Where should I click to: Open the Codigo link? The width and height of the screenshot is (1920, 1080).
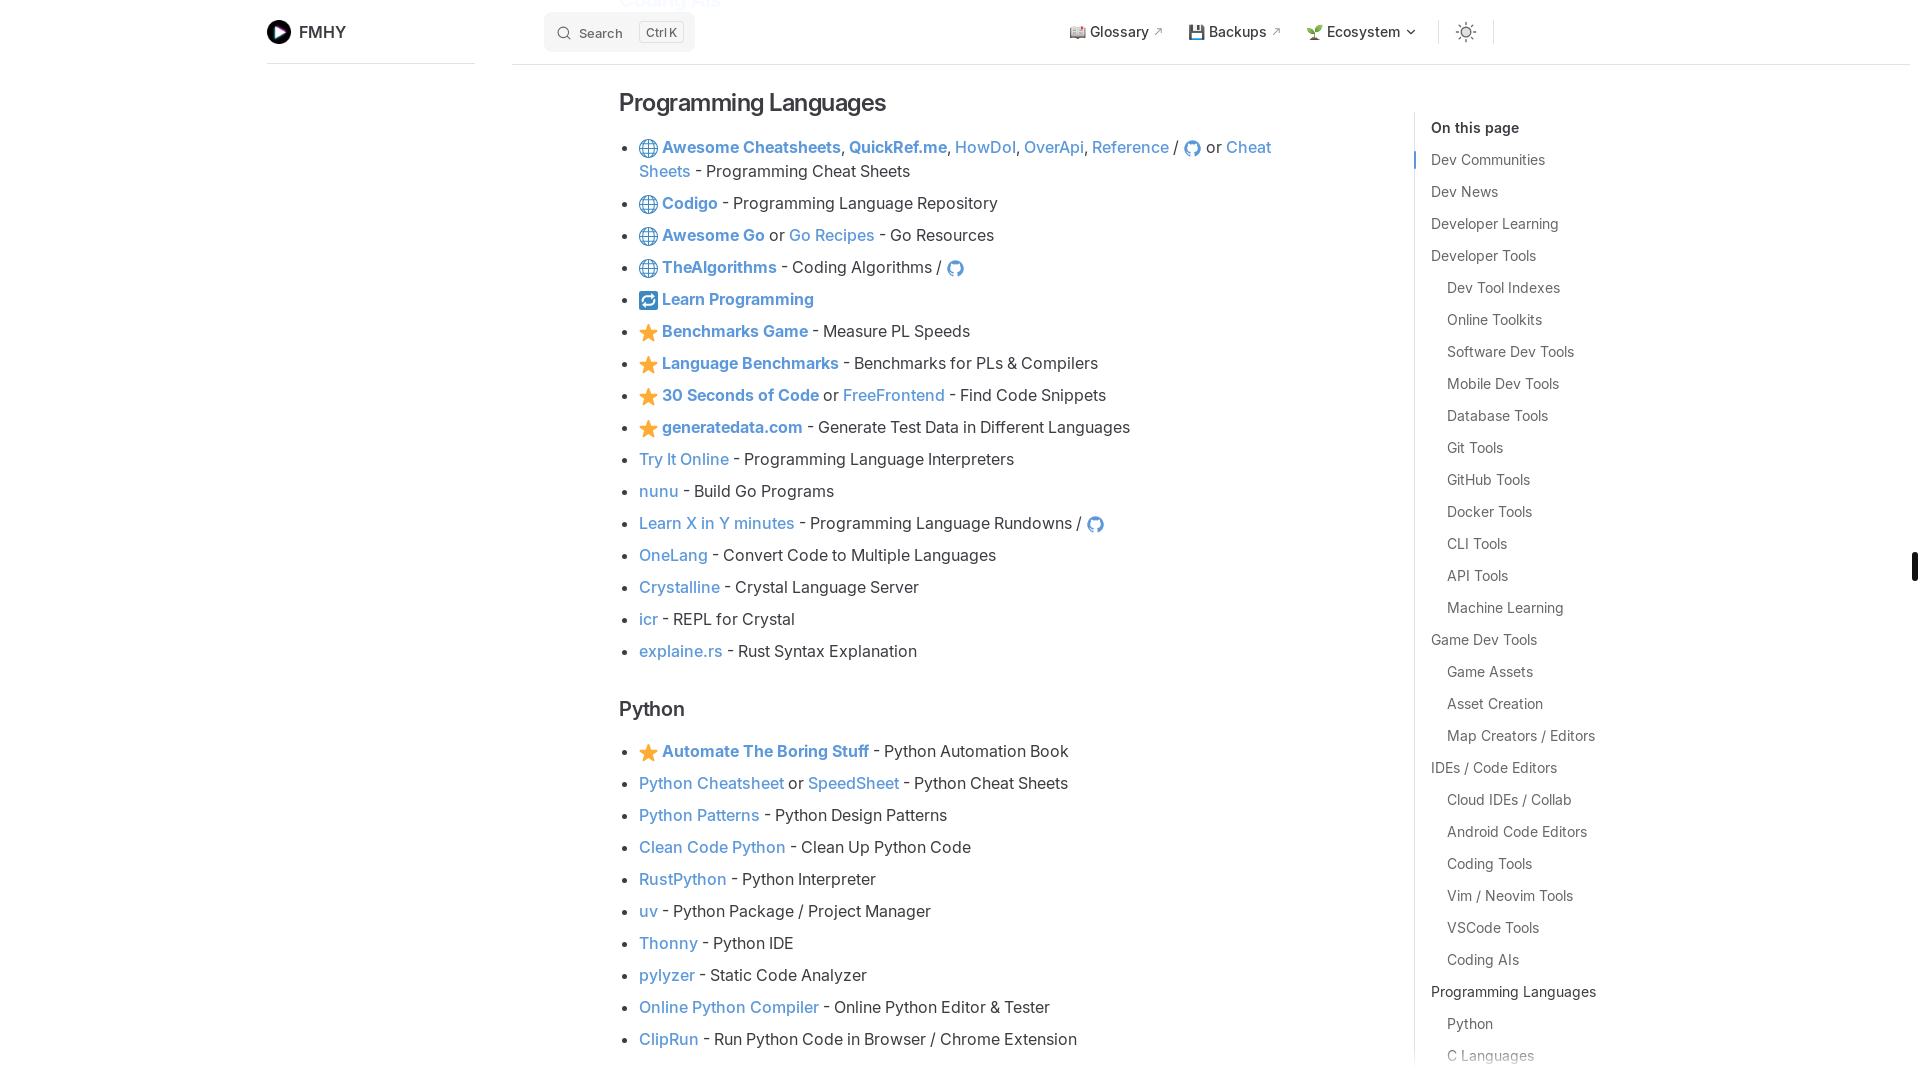click(689, 203)
